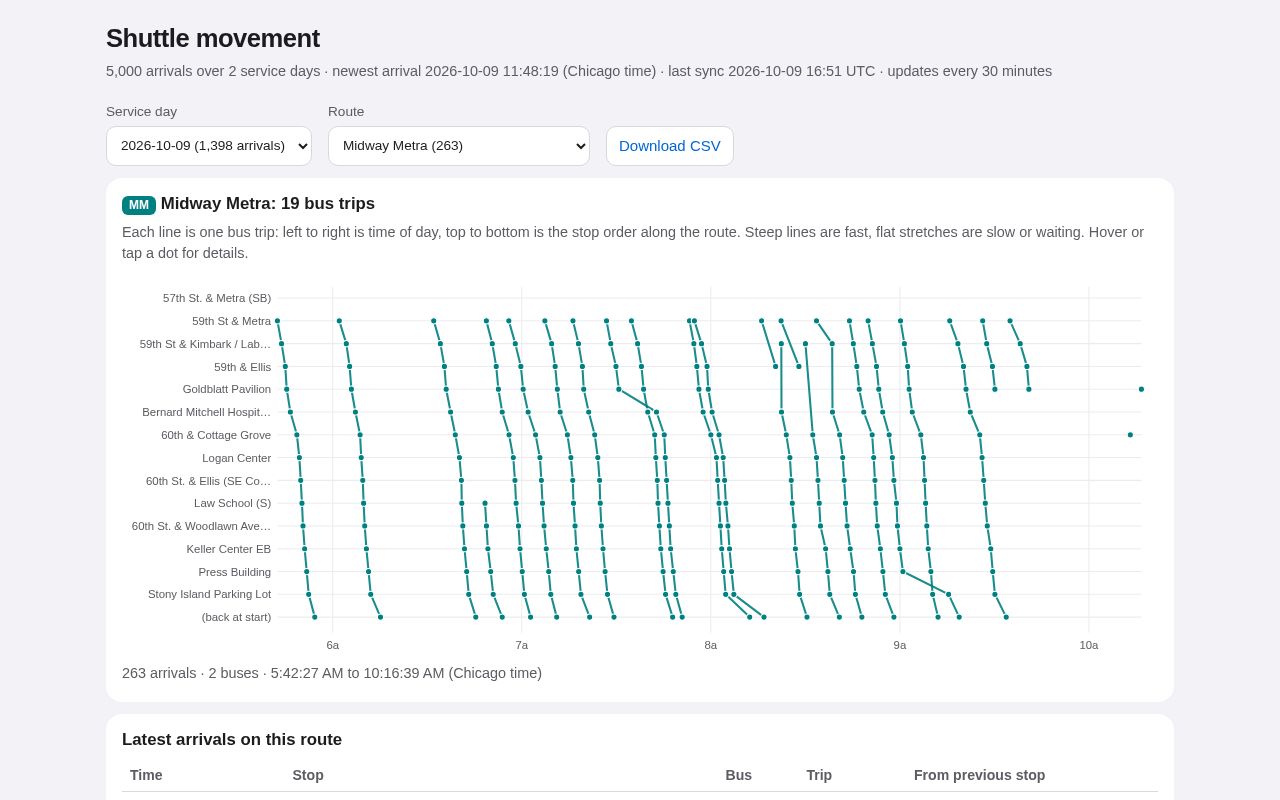The height and width of the screenshot is (800, 1280).
Task: Click the '57th St. & Metra (SB)' stop label
Action: [x=217, y=298]
